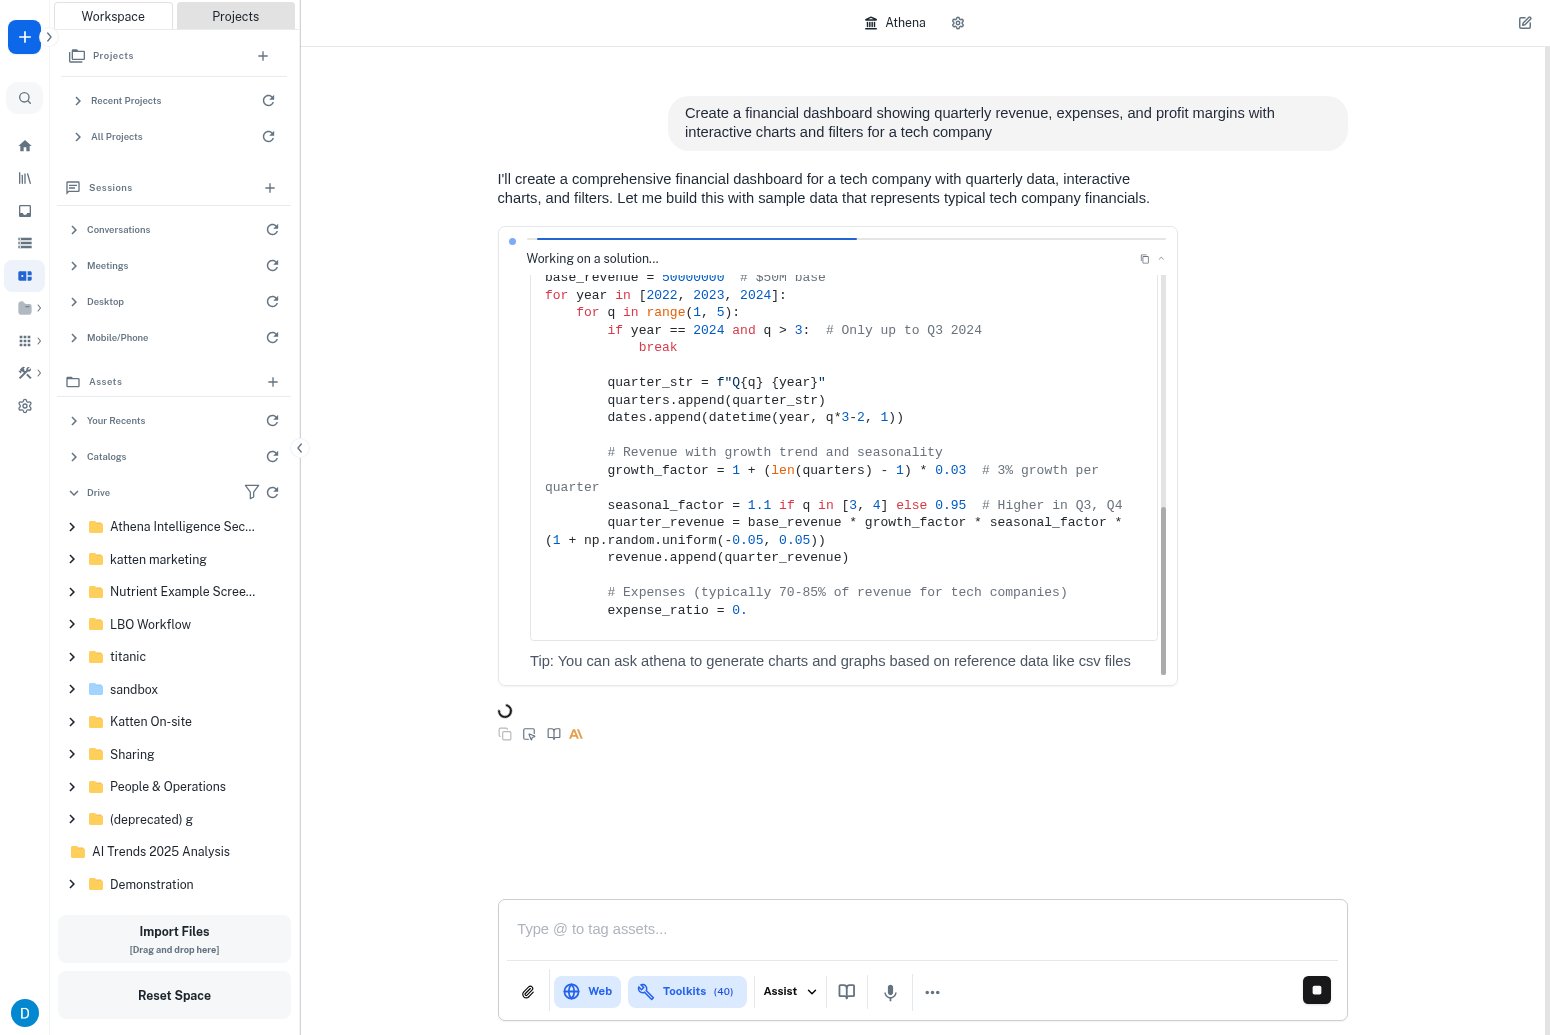Collapse the working solution code panel

point(1161,259)
